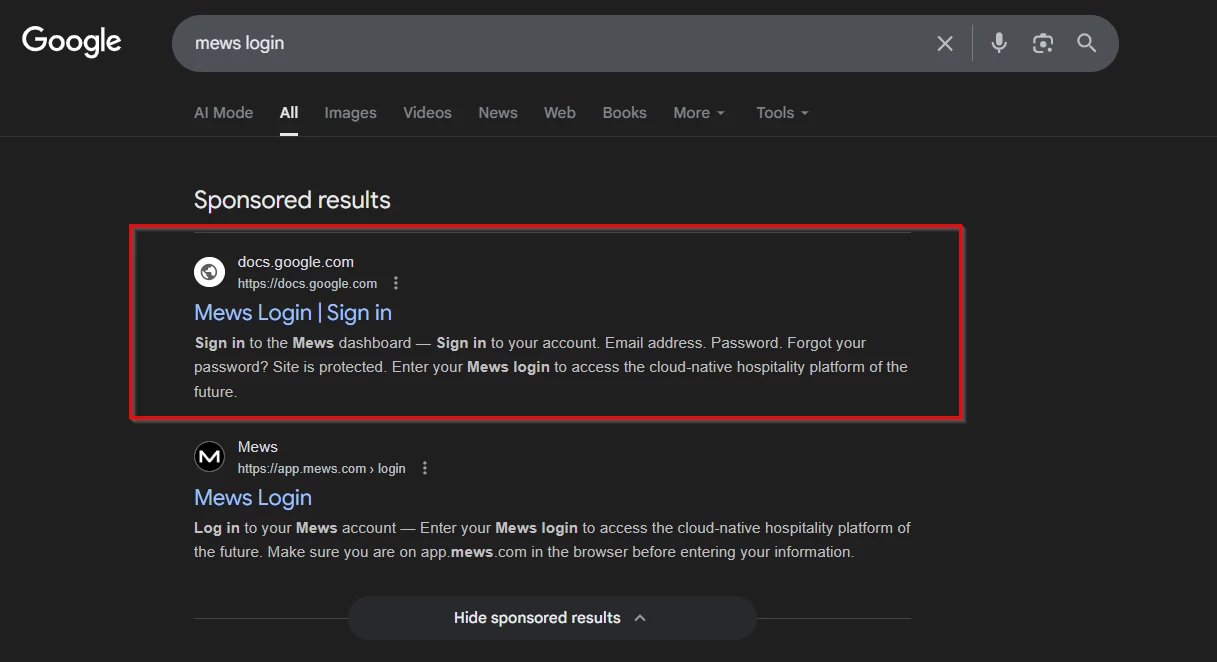1217x662 pixels.
Task: Open options menu for app.mews.com result
Action: point(425,468)
